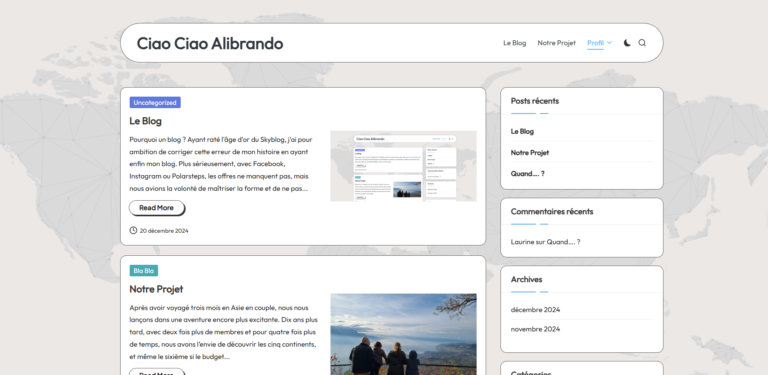The width and height of the screenshot is (768, 375).
Task: Click the 20 décembre 2024 post date
Action: 164,231
